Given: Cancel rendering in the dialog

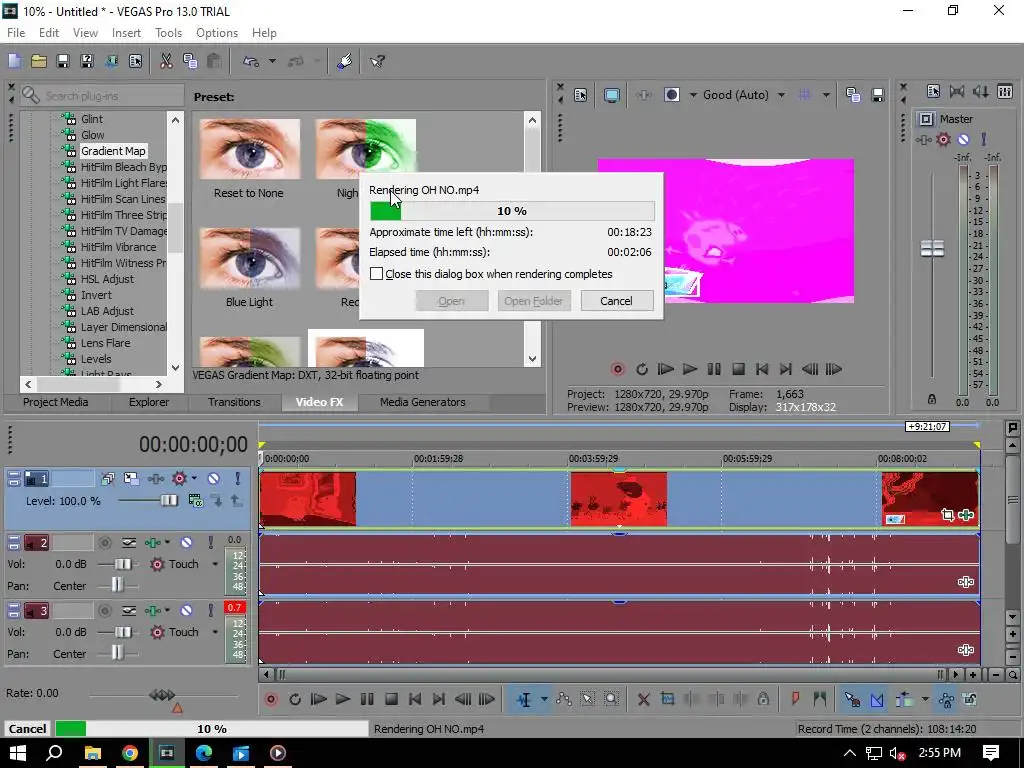Looking at the screenshot, I should coord(616,300).
